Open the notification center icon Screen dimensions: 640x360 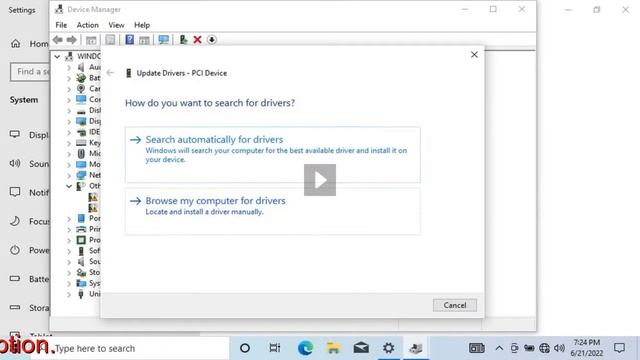tap(619, 348)
